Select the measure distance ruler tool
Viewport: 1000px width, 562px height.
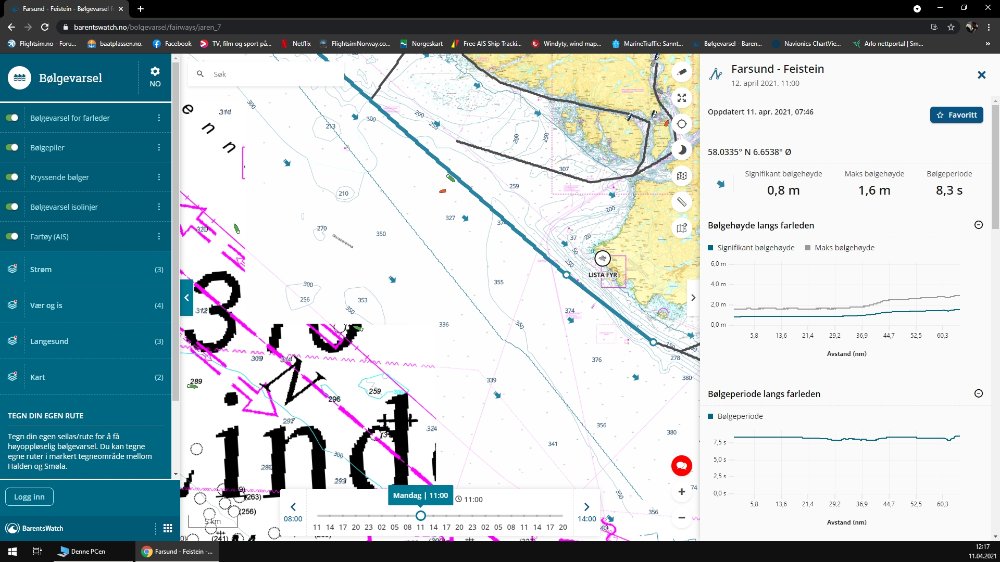click(682, 202)
